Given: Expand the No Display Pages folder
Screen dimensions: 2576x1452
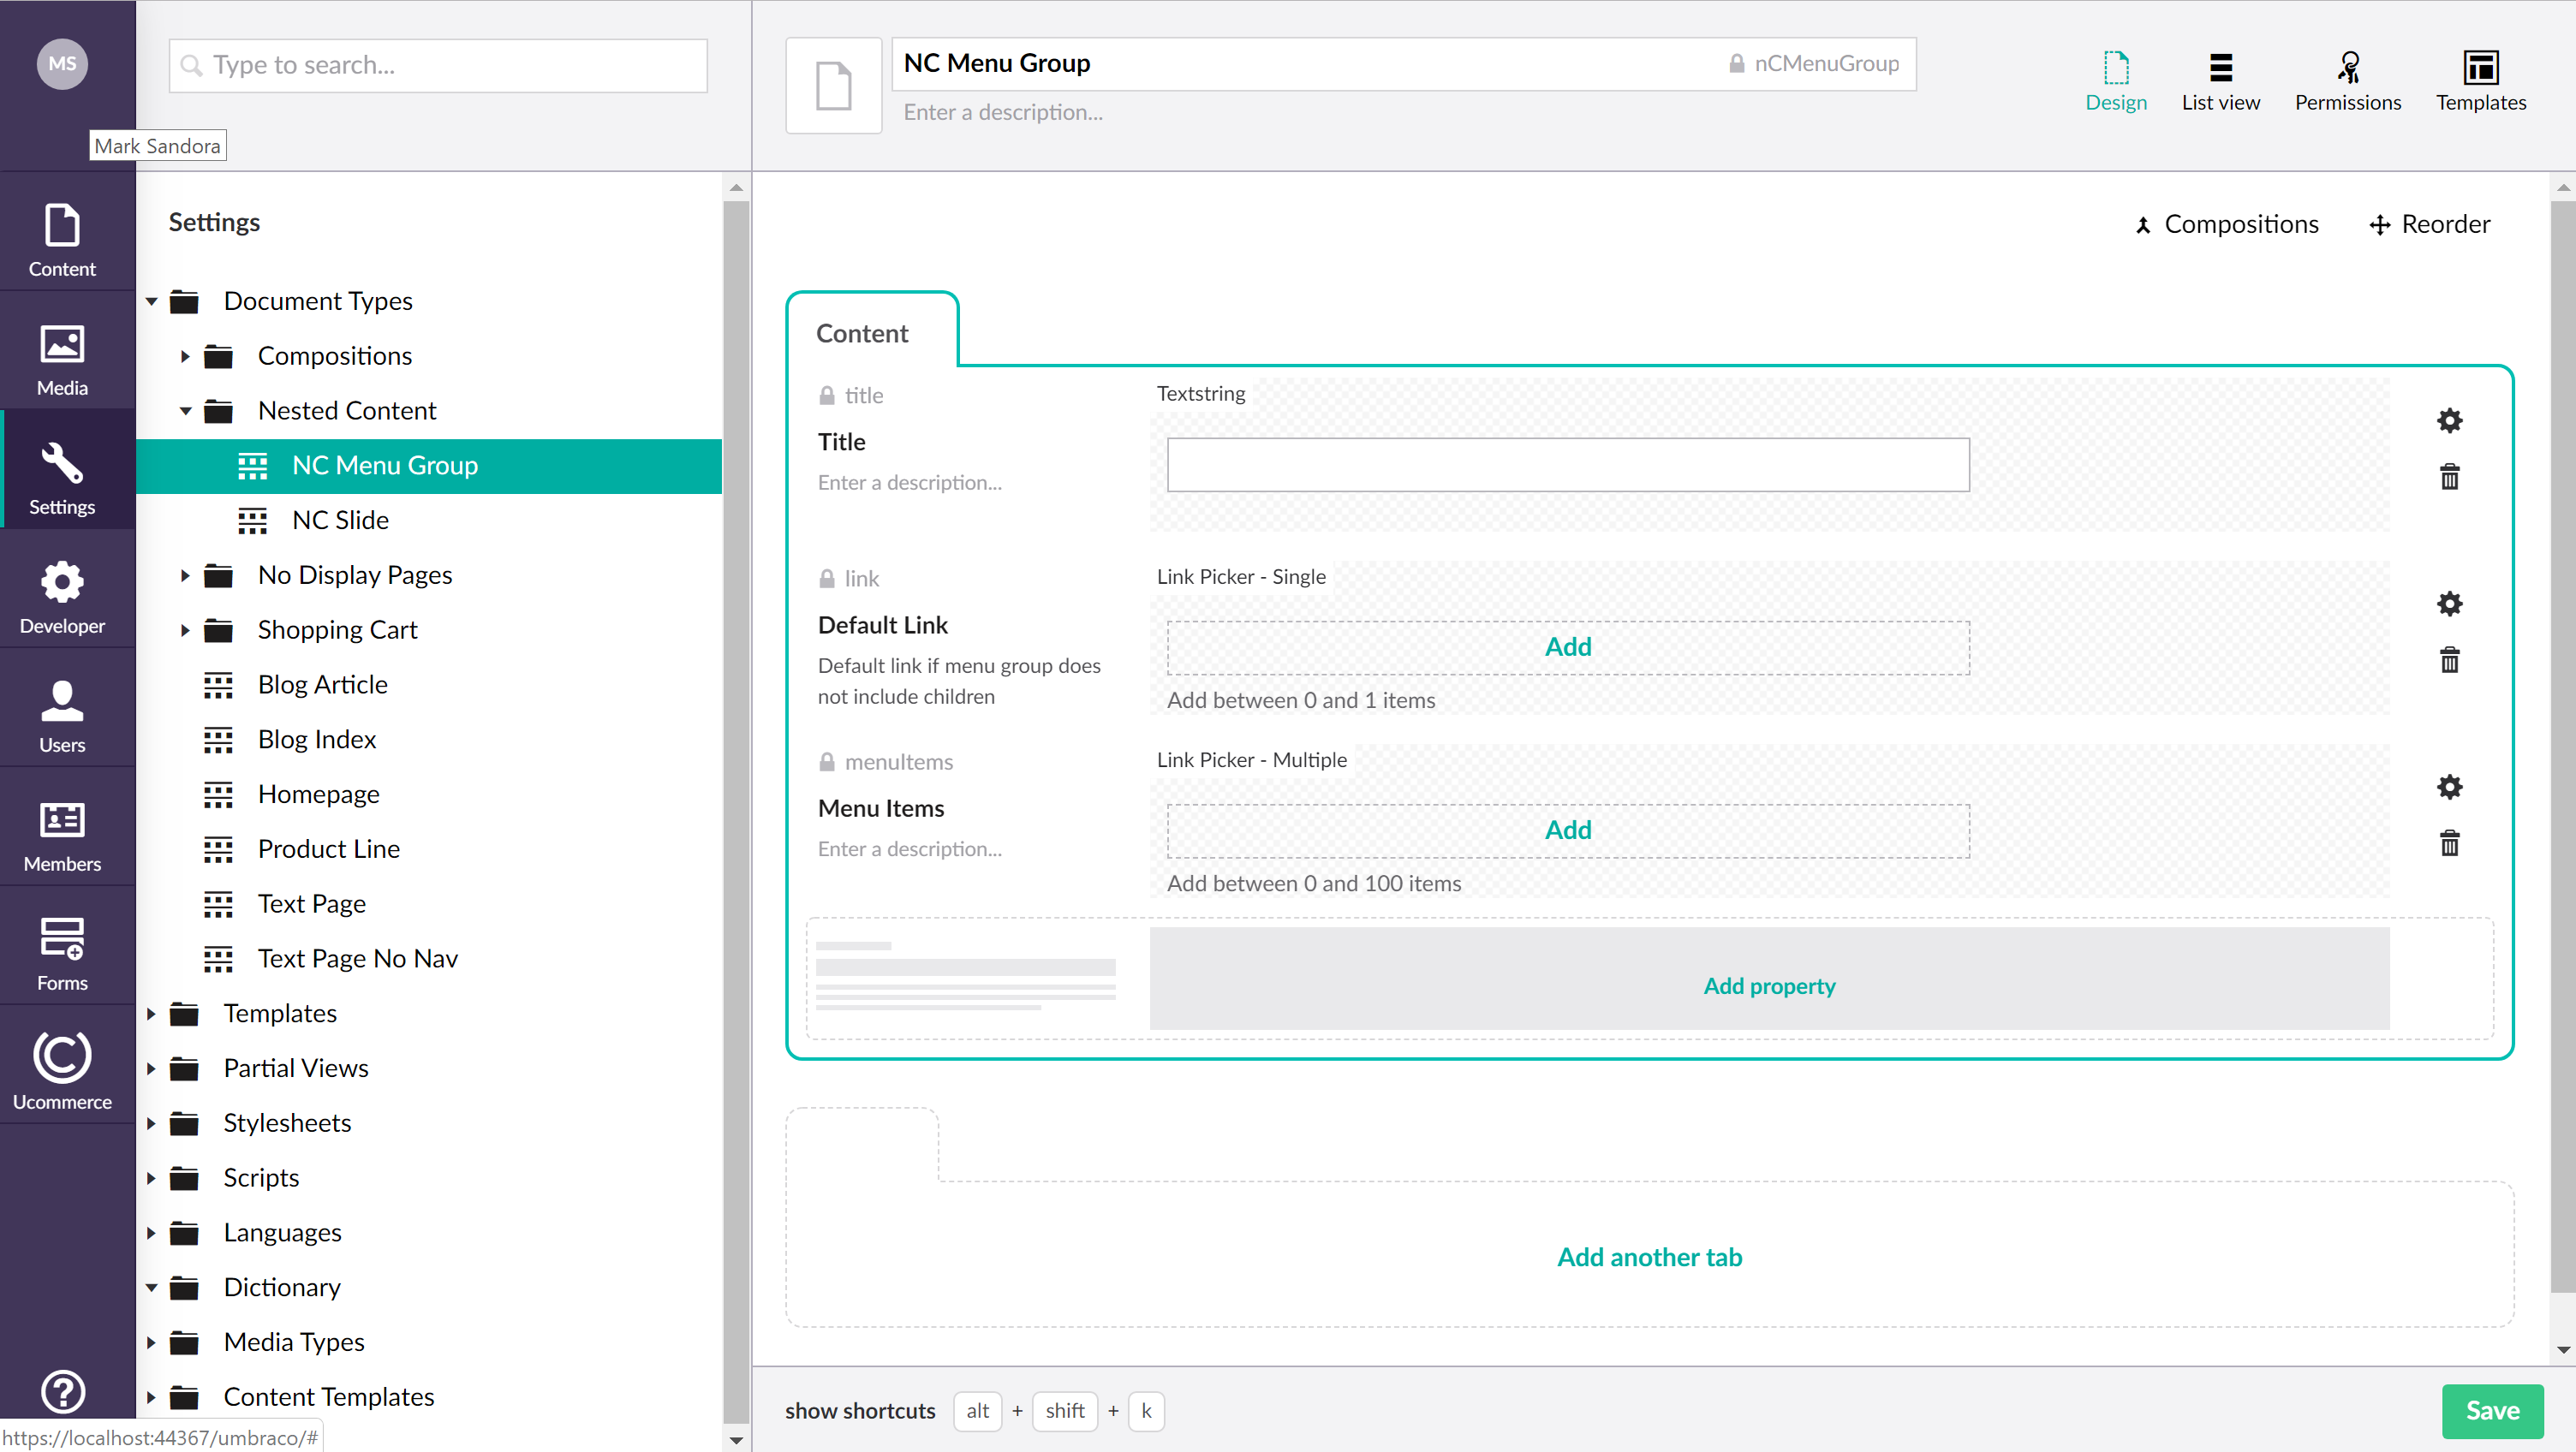Looking at the screenshot, I should click(x=185, y=575).
